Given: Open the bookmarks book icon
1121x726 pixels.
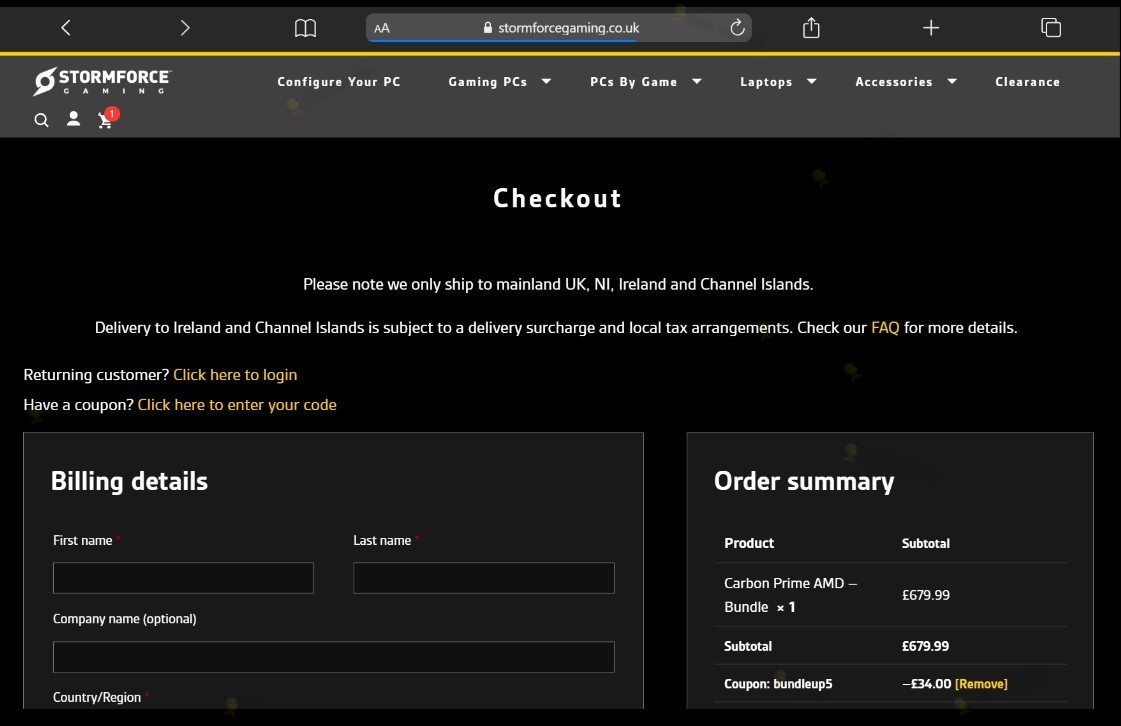Looking at the screenshot, I should click(305, 28).
